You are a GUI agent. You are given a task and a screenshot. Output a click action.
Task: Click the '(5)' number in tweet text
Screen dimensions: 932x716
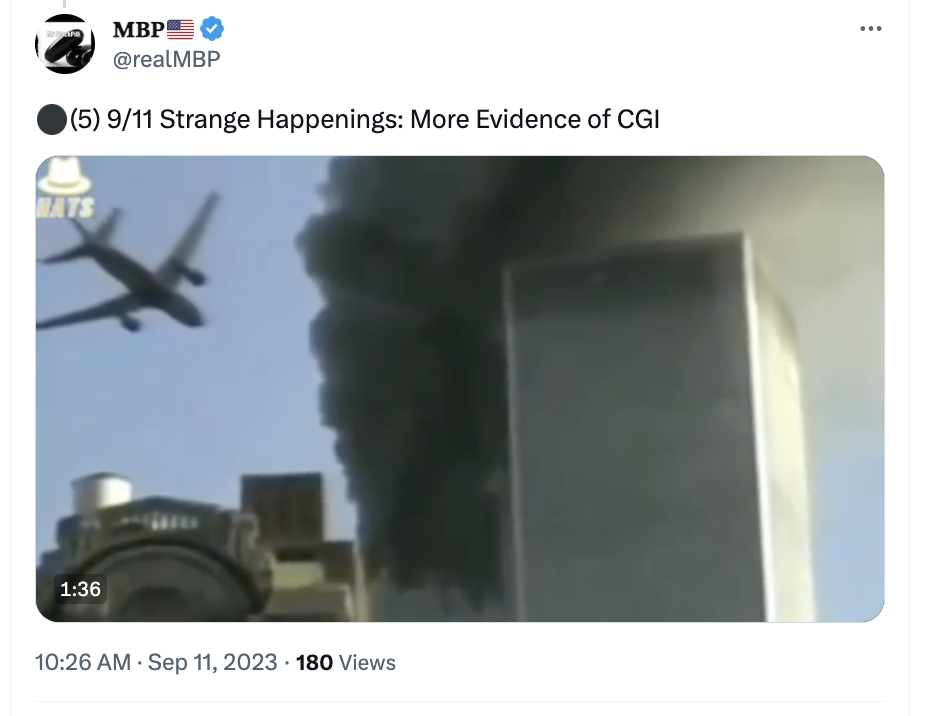(x=86, y=119)
